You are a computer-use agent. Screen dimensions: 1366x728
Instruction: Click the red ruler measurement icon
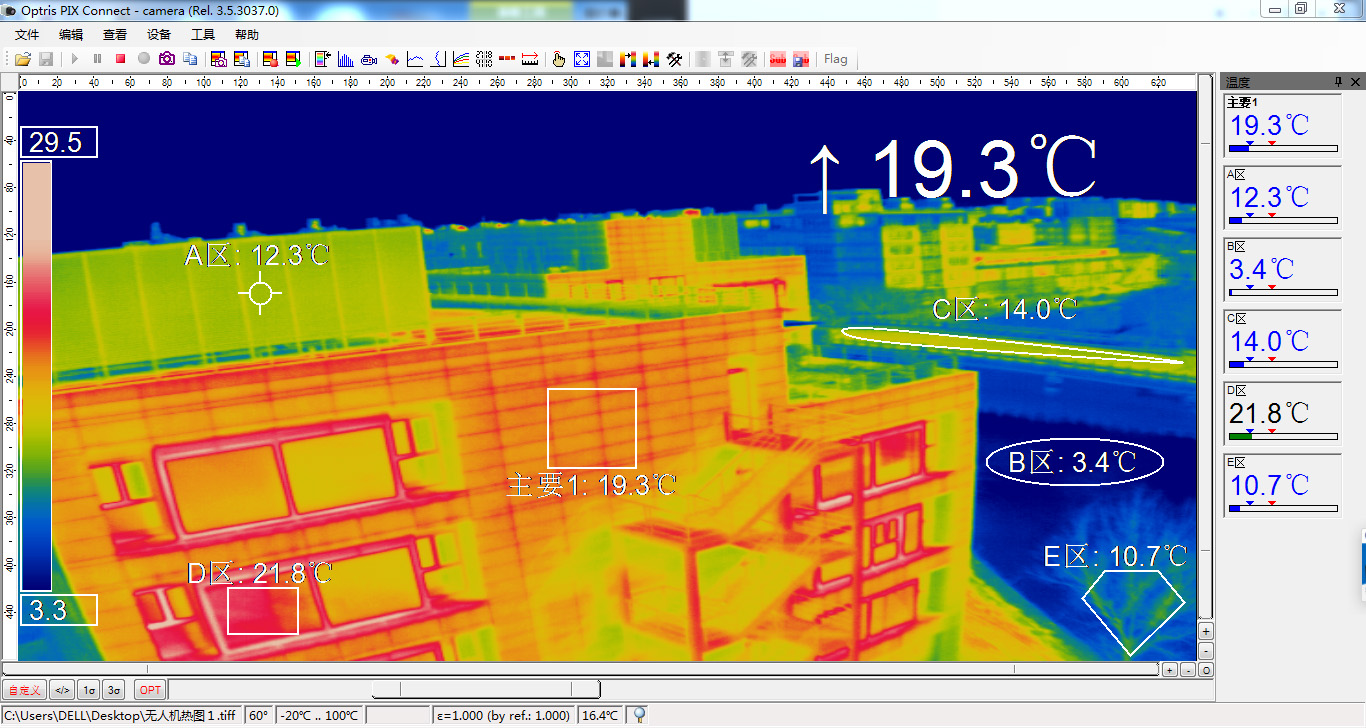point(530,59)
